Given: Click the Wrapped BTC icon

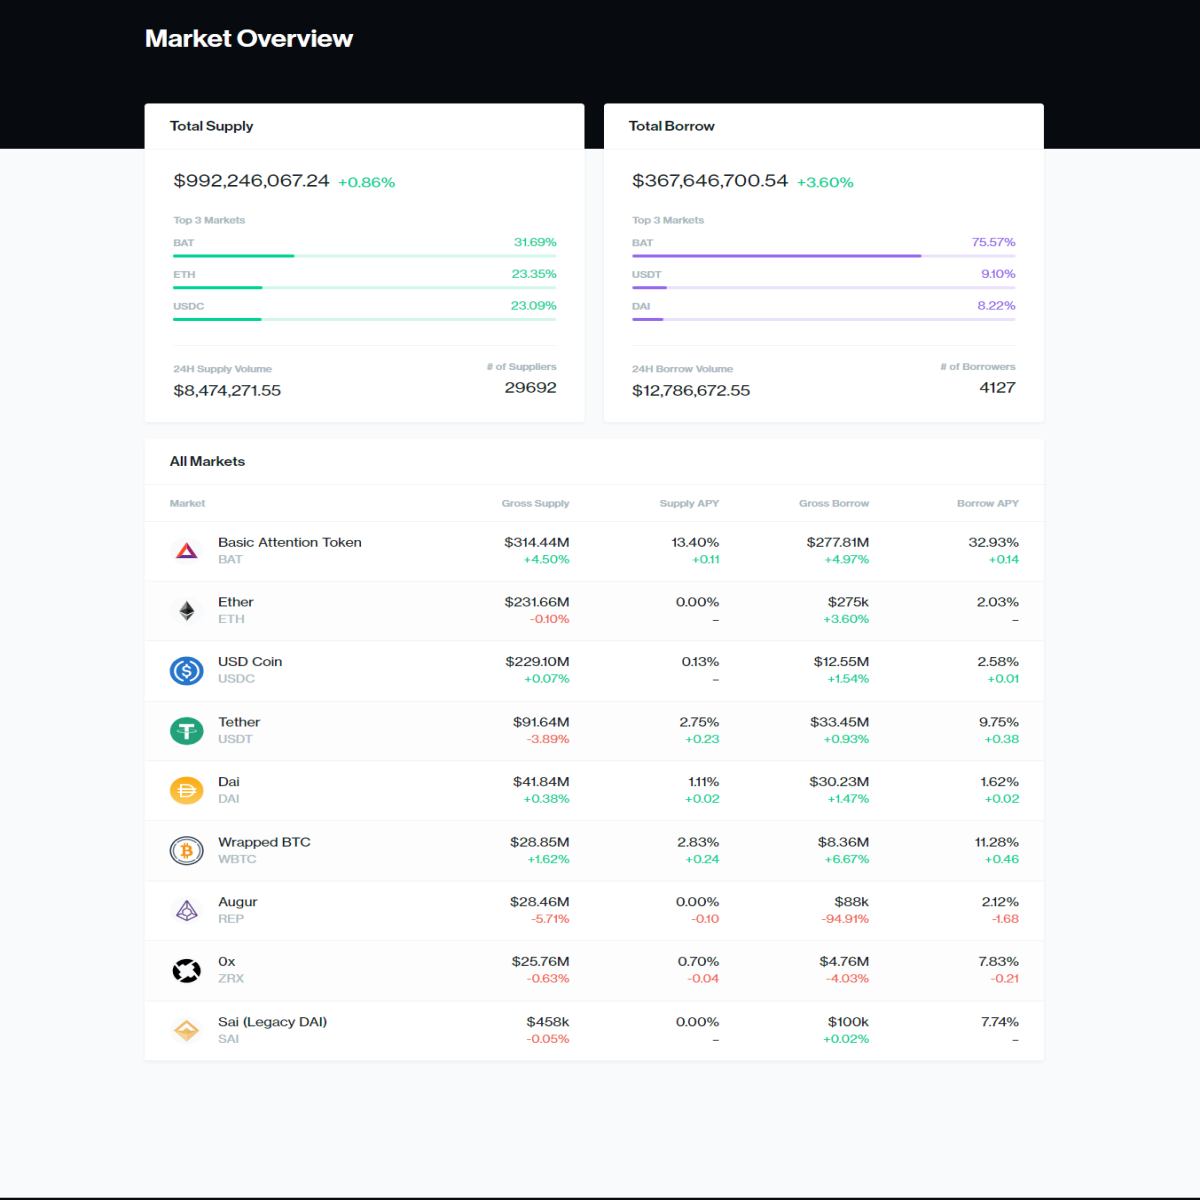Looking at the screenshot, I should tap(187, 851).
